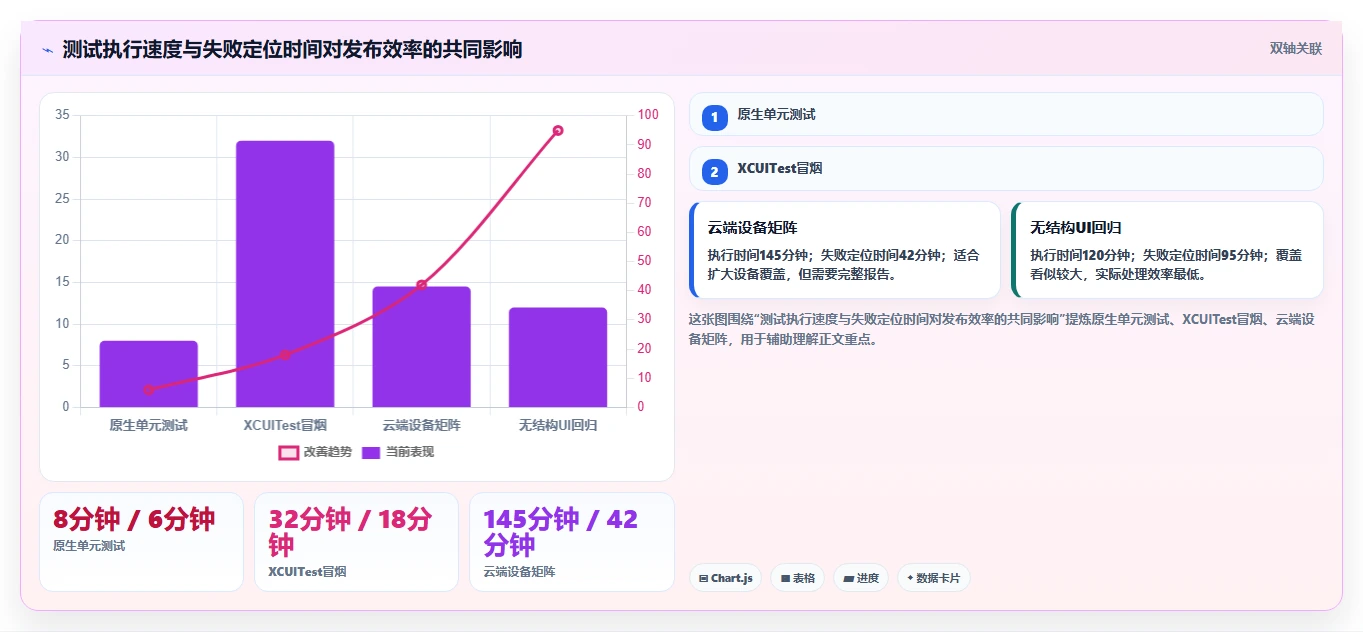Click the icon in the 进度 chip
Image resolution: width=1363 pixels, height=632 pixels.
coord(848,578)
